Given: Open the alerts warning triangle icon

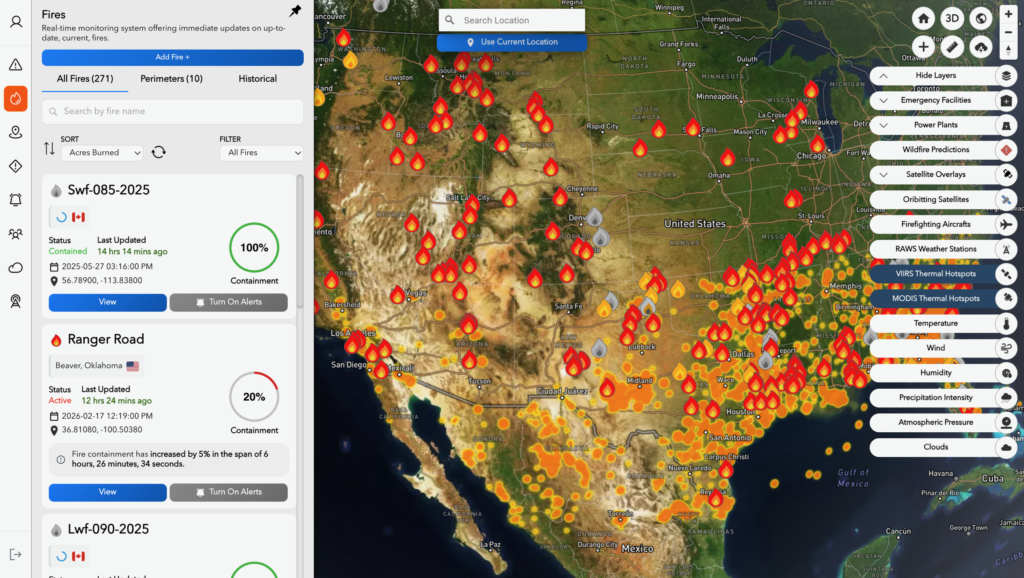Looking at the screenshot, I should (x=16, y=65).
